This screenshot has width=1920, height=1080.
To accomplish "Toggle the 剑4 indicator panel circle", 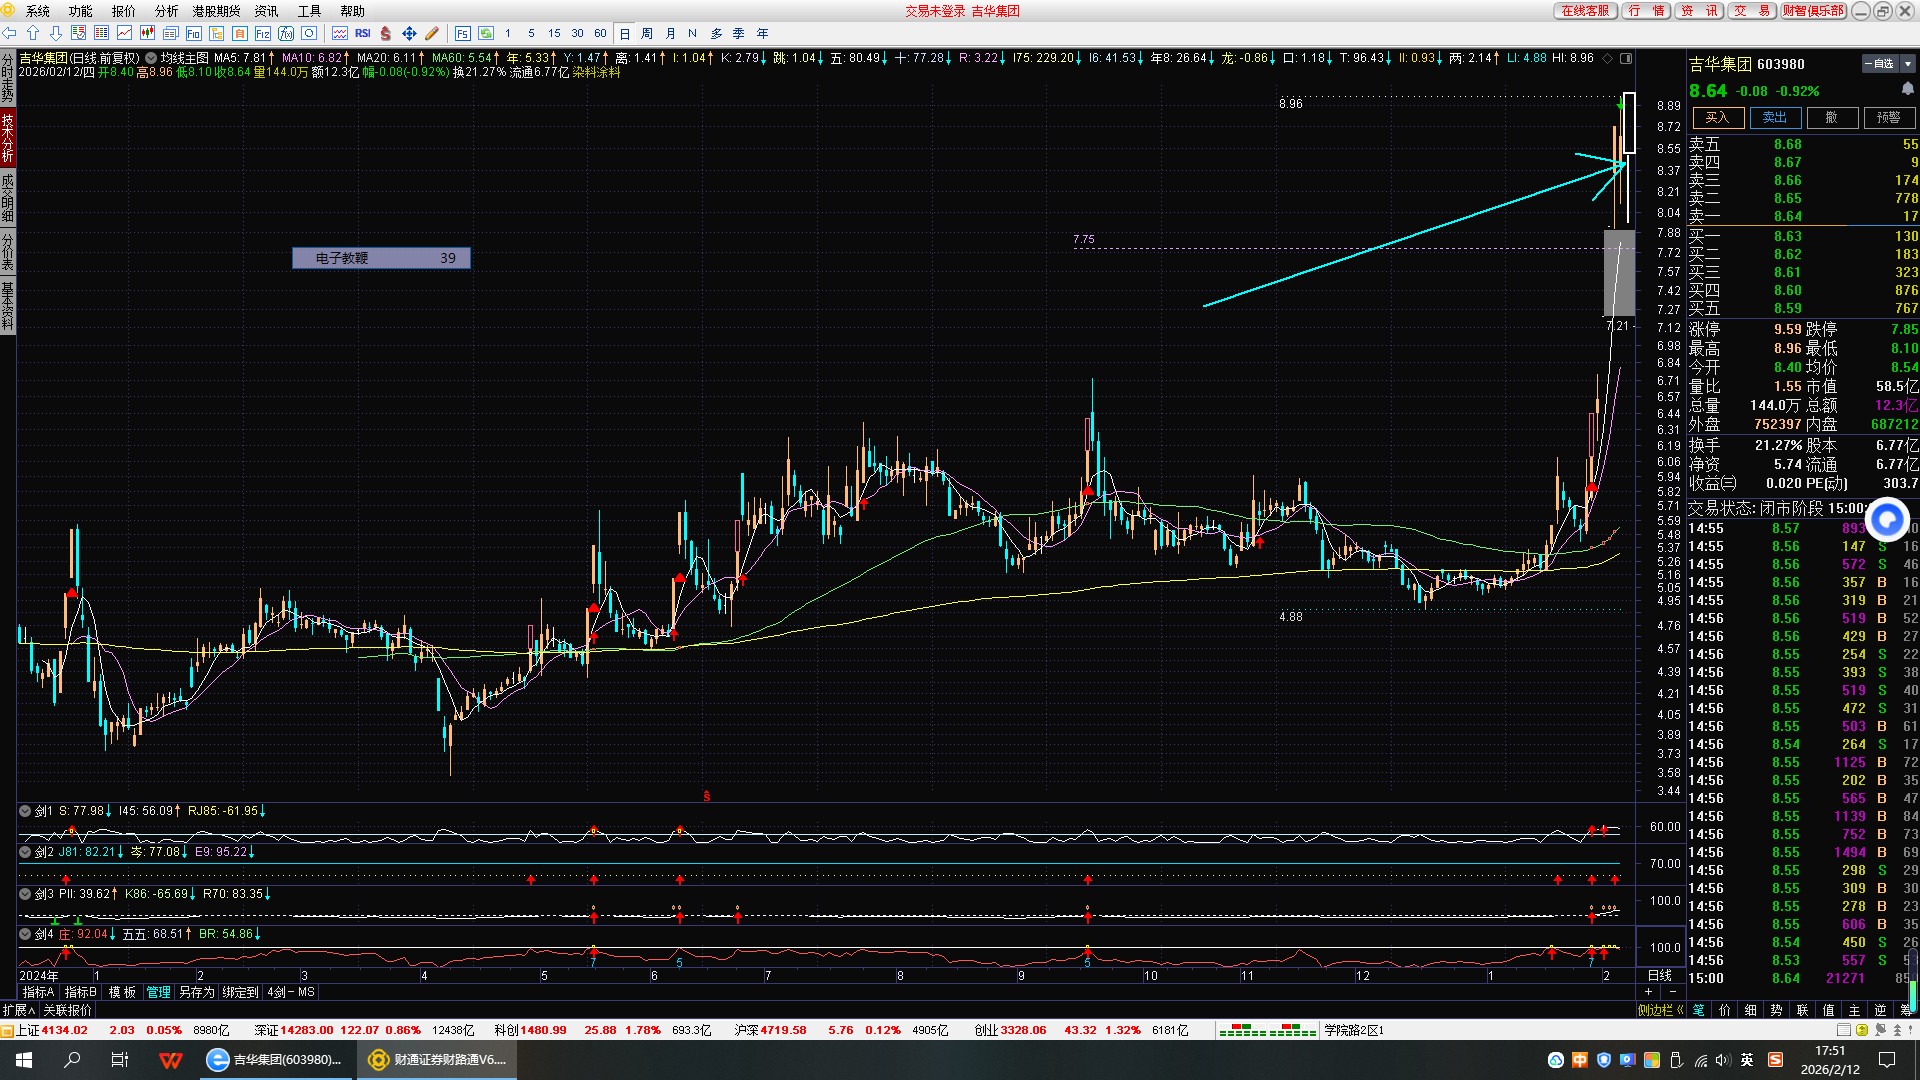I will (x=26, y=934).
